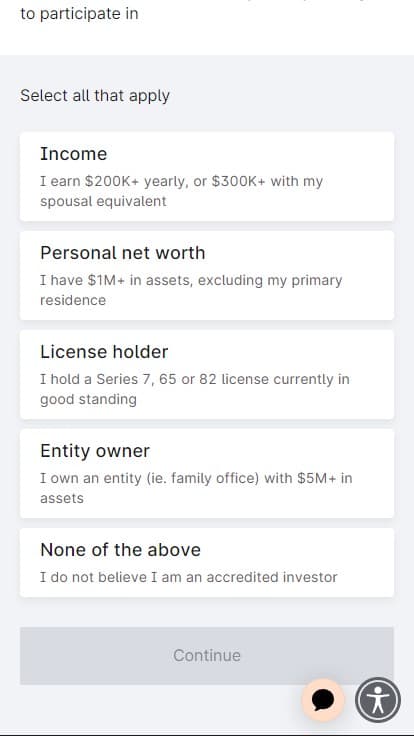Screen dimensions: 414x736
Task: Select the Income option card
Action: (207, 176)
